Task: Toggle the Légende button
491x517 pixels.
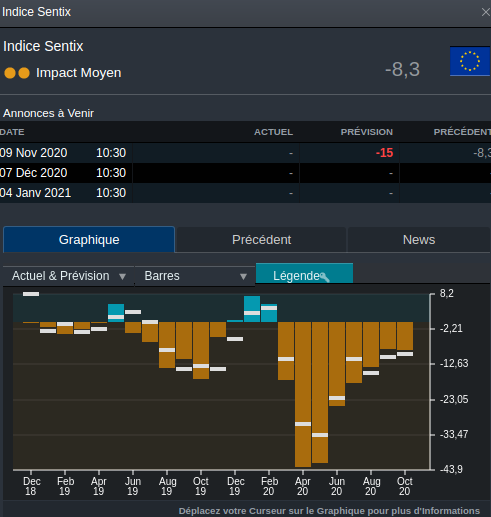Action: coord(304,274)
